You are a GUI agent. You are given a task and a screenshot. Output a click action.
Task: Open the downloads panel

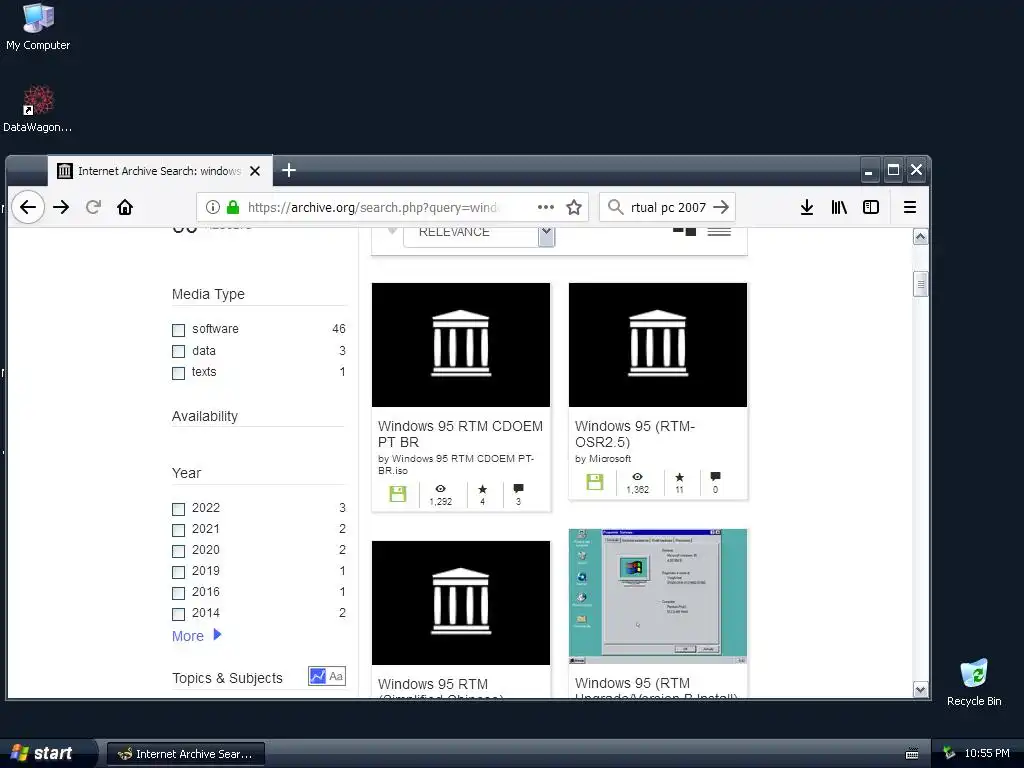pyautogui.click(x=807, y=207)
